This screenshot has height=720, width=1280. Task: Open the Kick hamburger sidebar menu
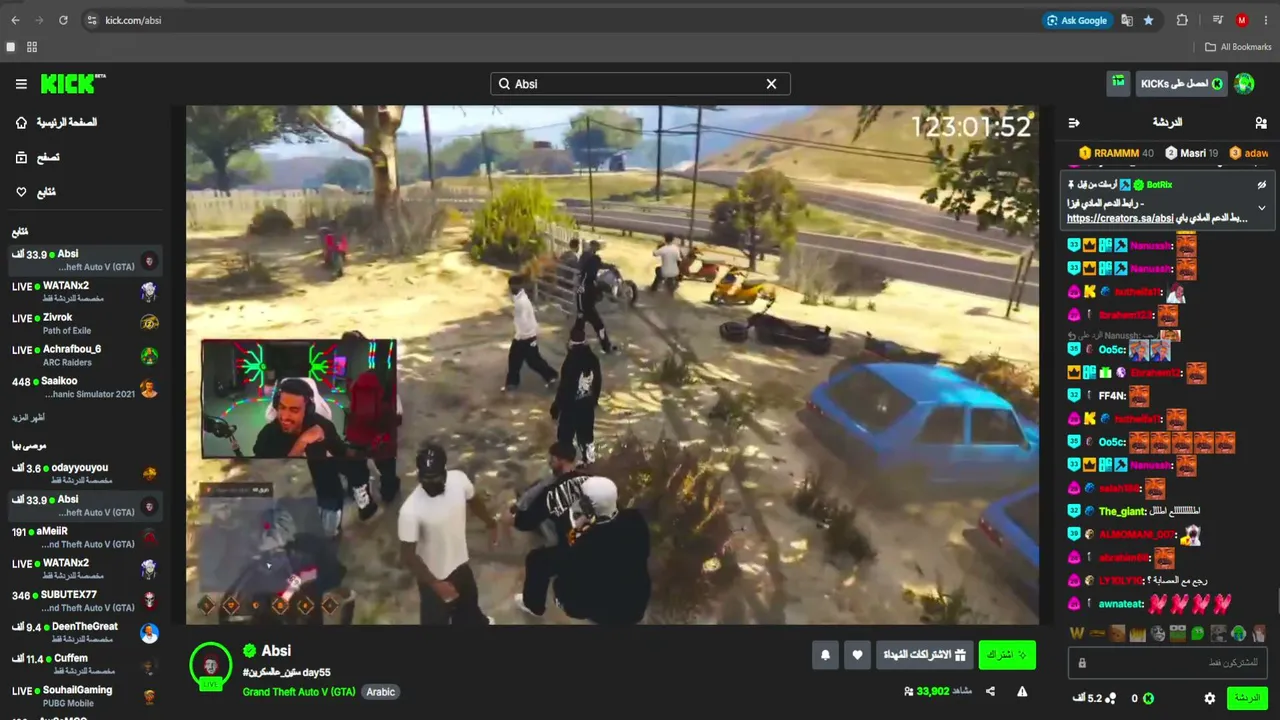click(x=21, y=84)
